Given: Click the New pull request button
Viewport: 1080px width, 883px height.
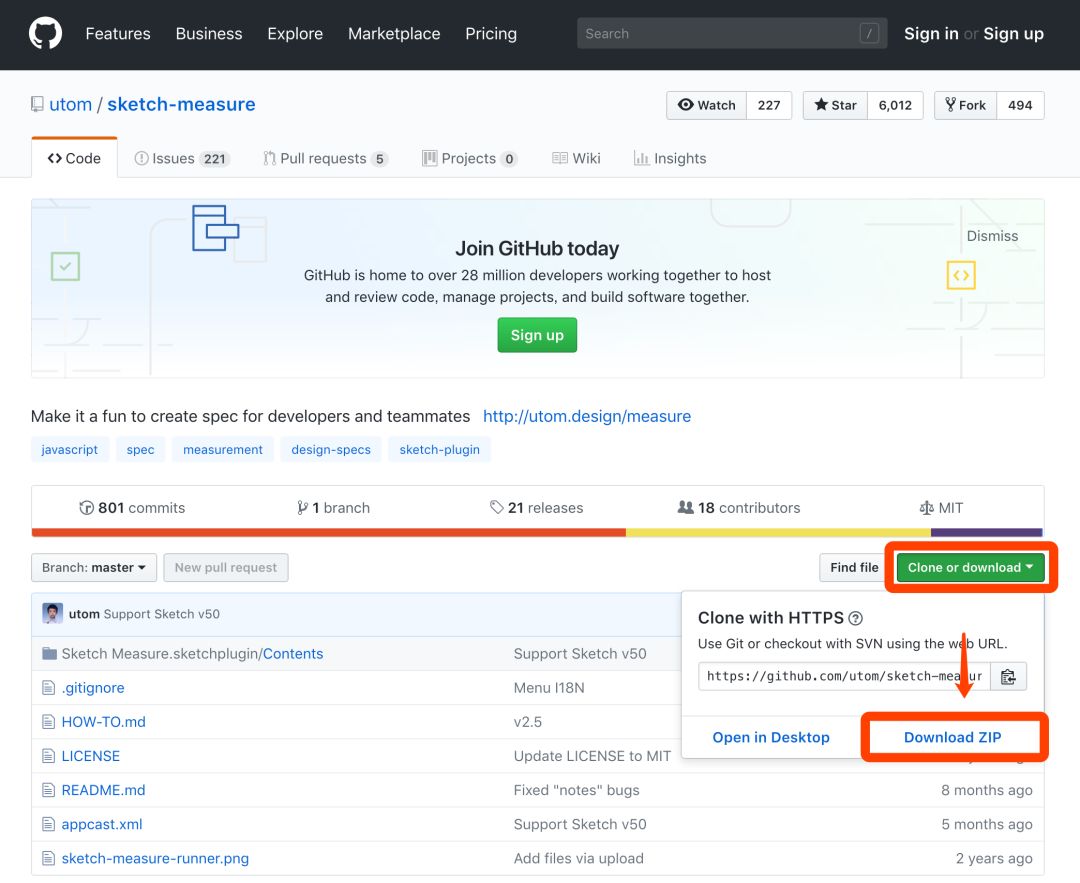Looking at the screenshot, I should click(x=226, y=568).
